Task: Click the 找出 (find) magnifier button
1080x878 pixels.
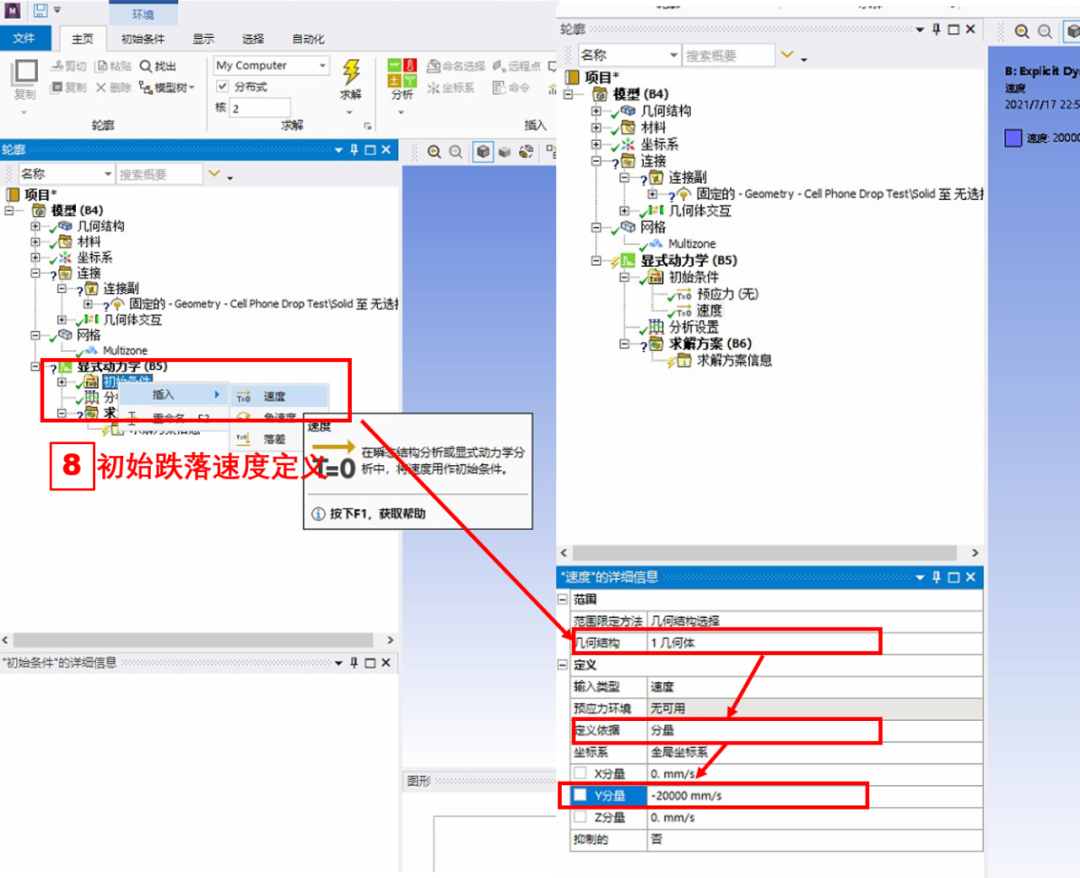Action: click(x=158, y=66)
